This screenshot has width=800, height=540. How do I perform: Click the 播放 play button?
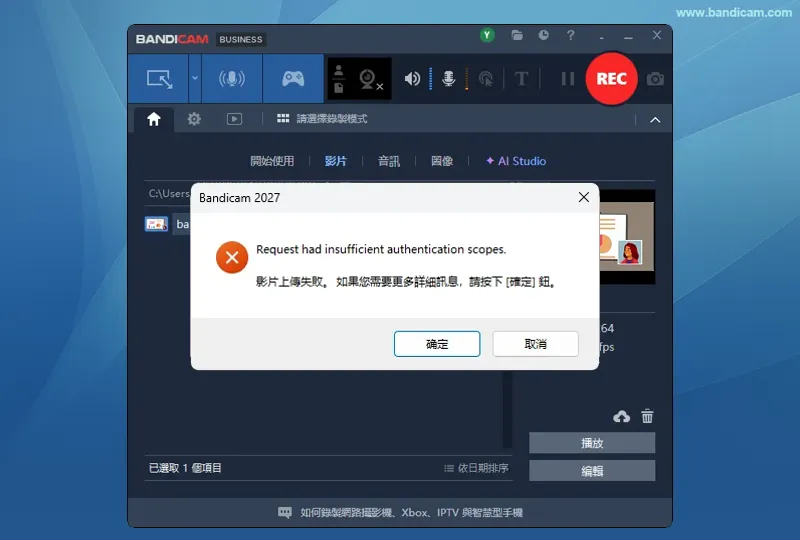tap(592, 443)
